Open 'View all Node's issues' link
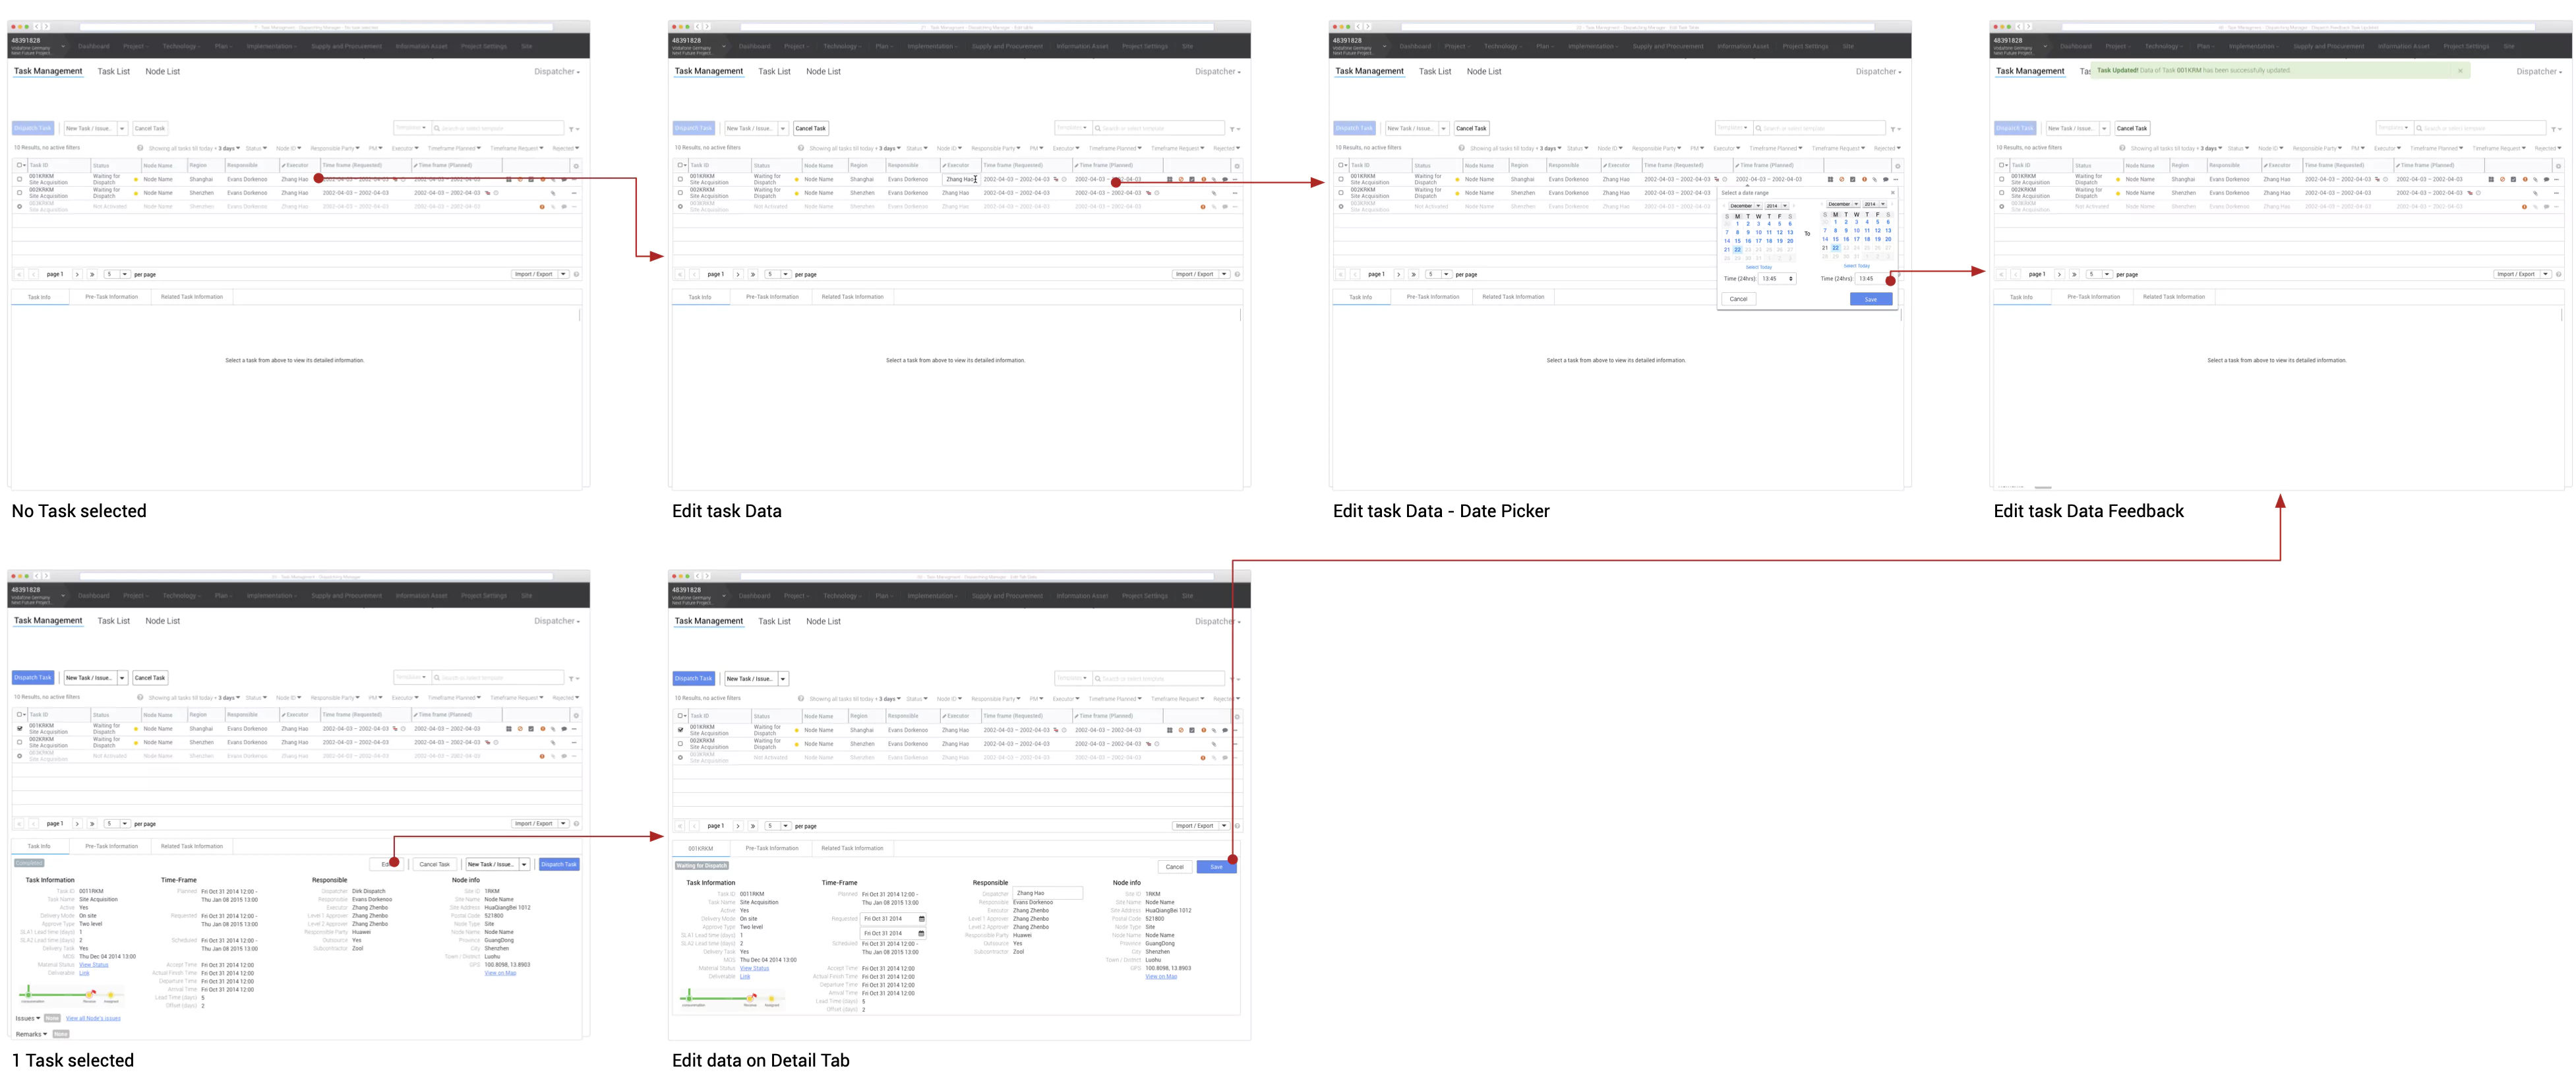Screen dimensions: 2576x1089 (93, 1018)
